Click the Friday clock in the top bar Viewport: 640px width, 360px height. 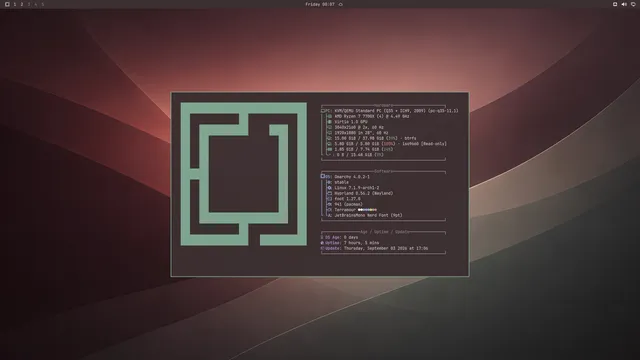pyautogui.click(x=320, y=4)
